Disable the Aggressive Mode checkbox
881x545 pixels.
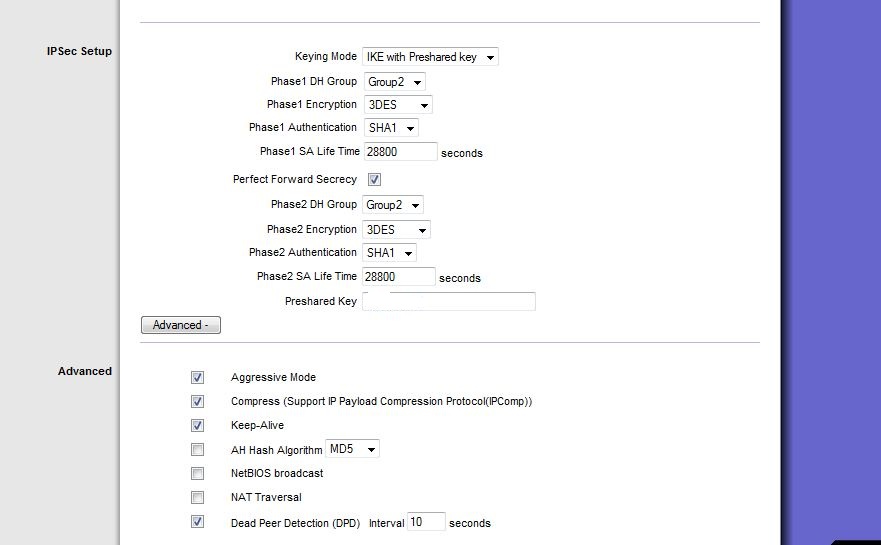pyautogui.click(x=197, y=378)
